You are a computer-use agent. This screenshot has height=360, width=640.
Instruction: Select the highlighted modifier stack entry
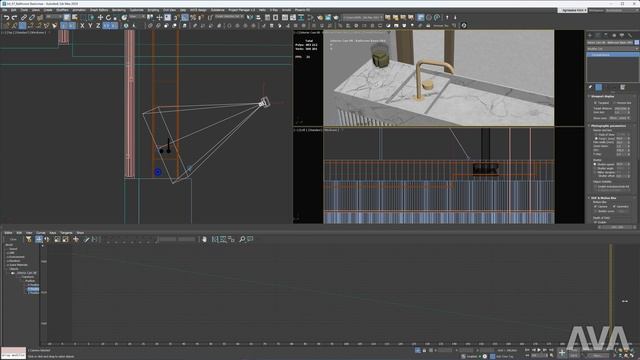coord(612,54)
